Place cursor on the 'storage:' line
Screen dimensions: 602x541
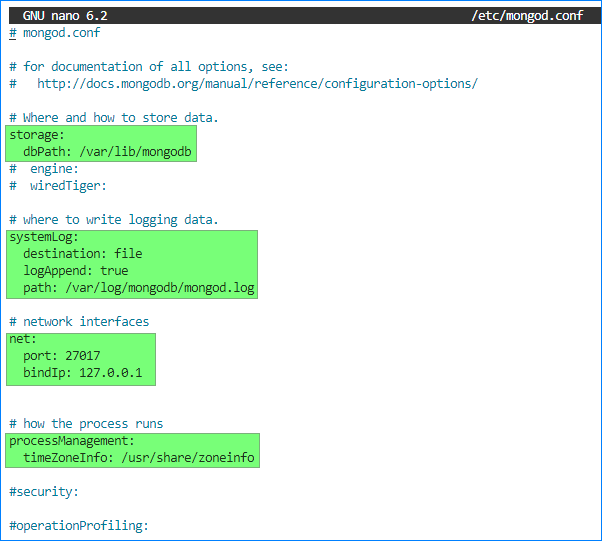point(37,135)
